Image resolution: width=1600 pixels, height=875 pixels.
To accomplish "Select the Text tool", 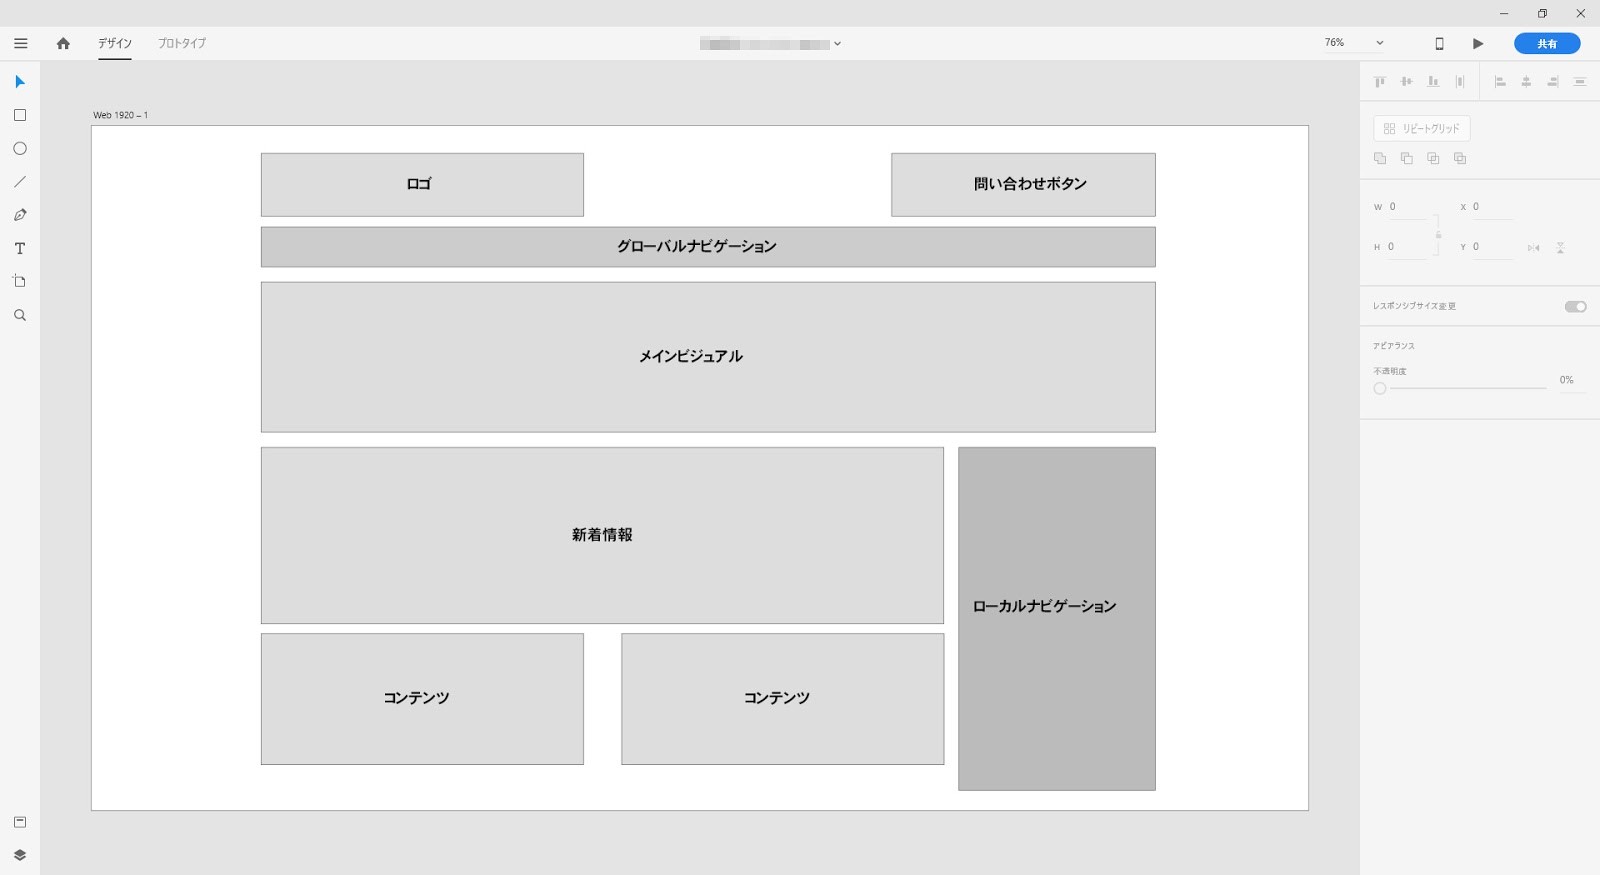I will click(19, 248).
